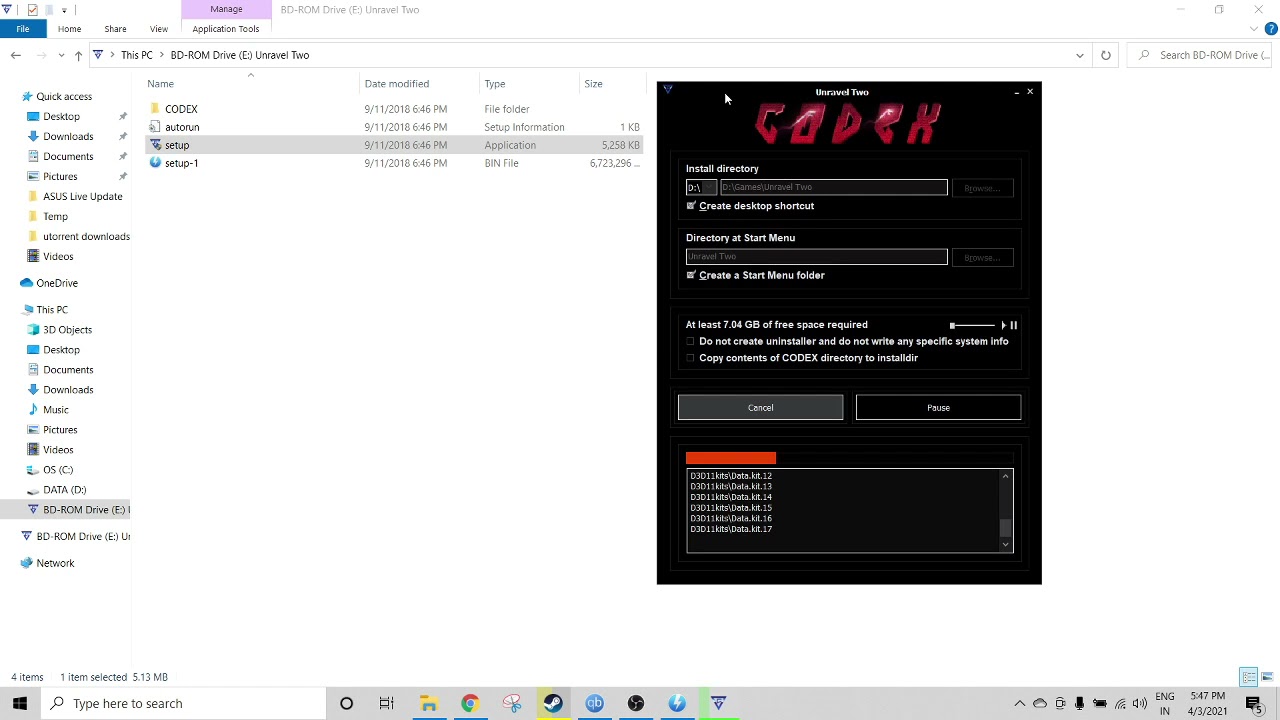Open Windows Start menu
This screenshot has width=1280, height=720.
click(x=20, y=703)
